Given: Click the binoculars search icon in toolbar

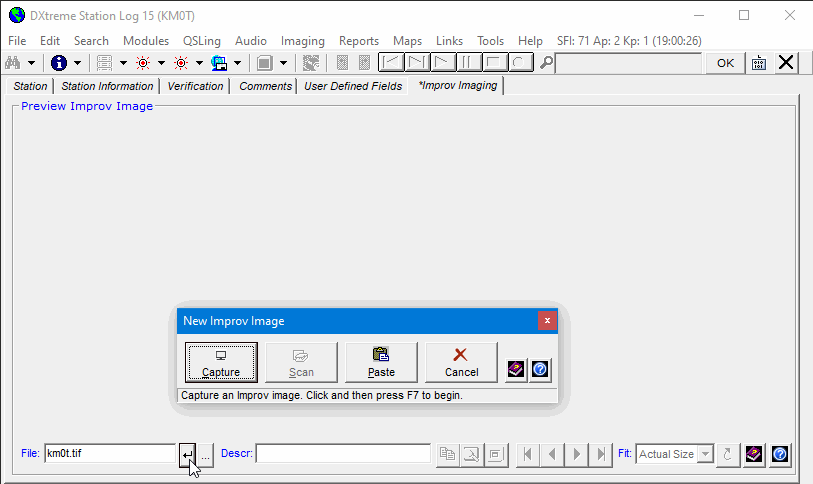Looking at the screenshot, I should [12, 63].
